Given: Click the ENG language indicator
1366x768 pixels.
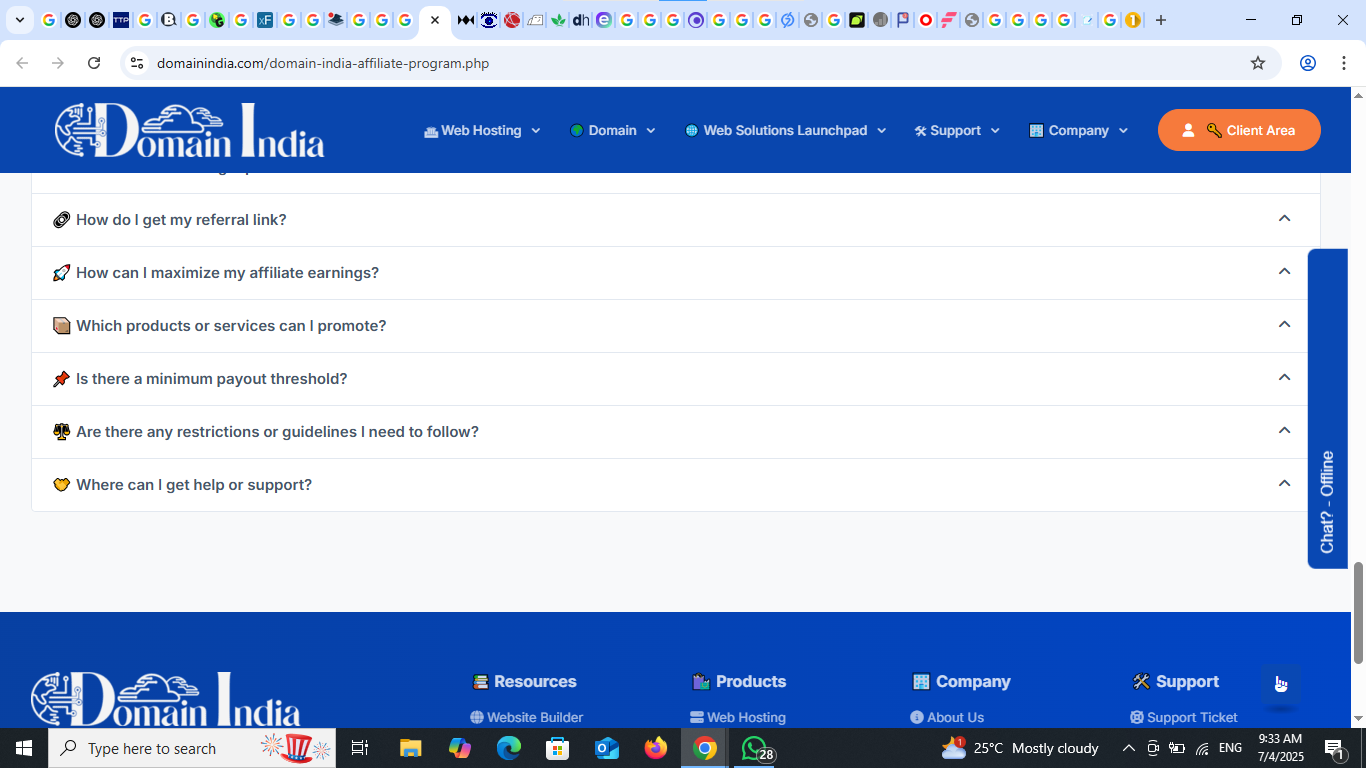Looking at the screenshot, I should 1230,748.
